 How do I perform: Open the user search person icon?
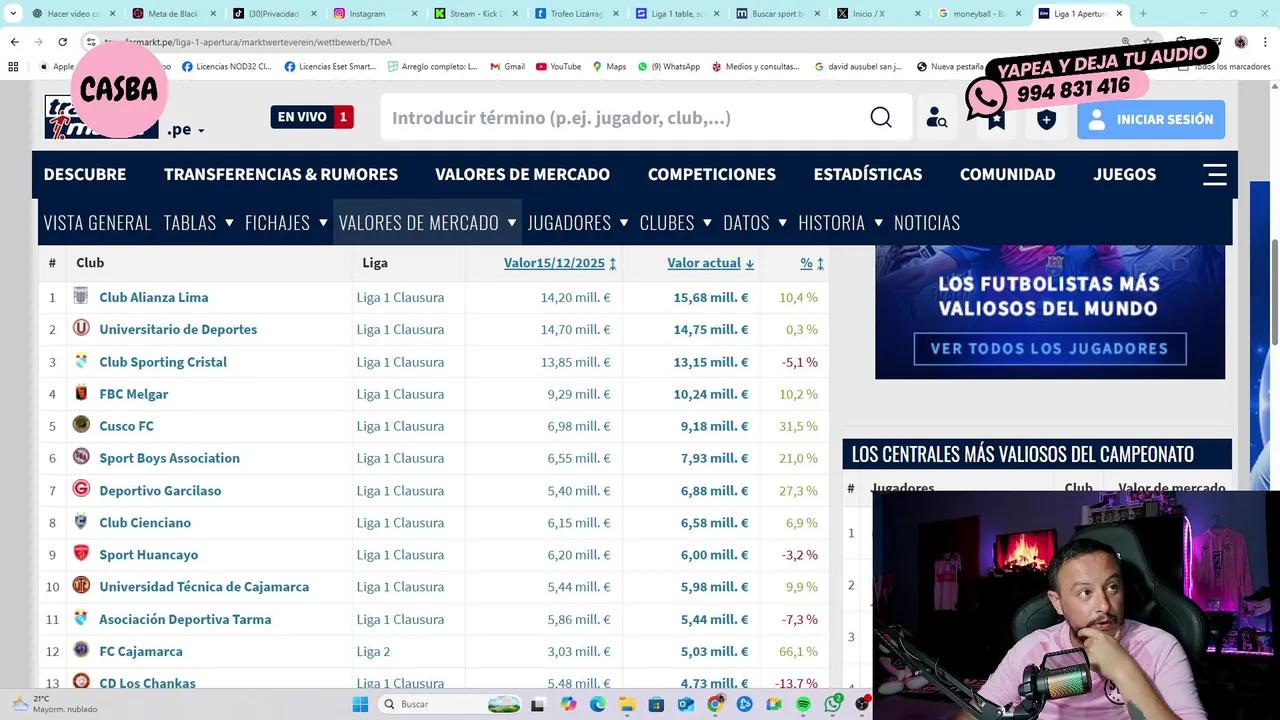click(936, 118)
